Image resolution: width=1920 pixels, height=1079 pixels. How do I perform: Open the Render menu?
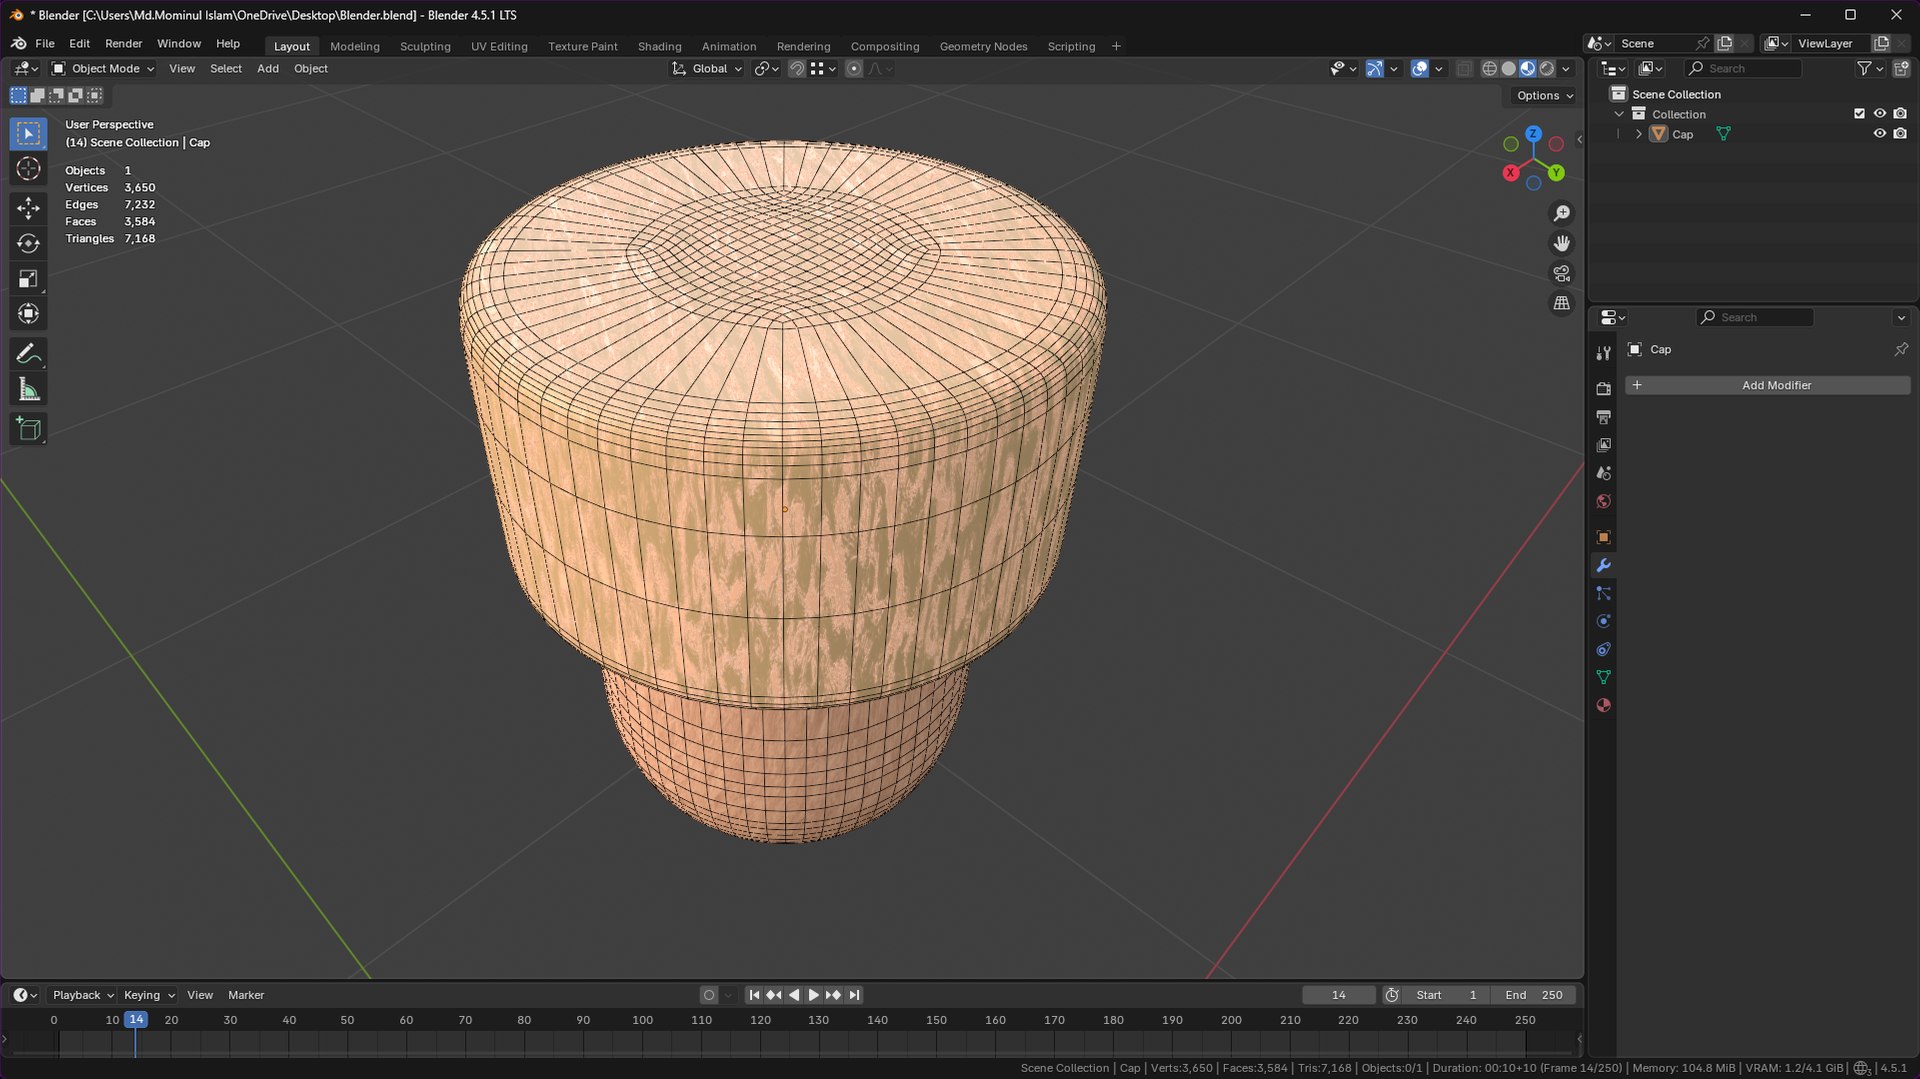click(x=124, y=44)
